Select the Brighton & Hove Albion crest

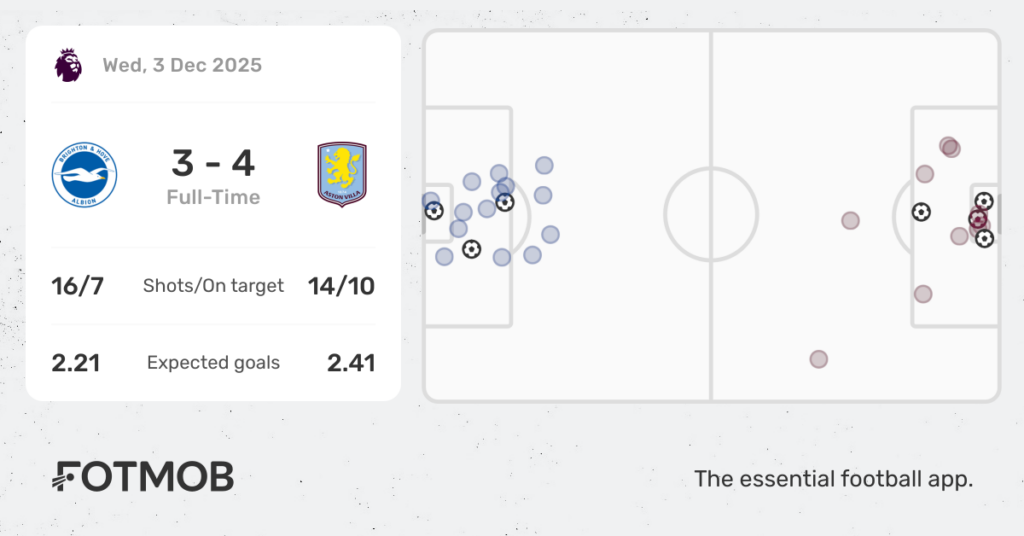[85, 175]
